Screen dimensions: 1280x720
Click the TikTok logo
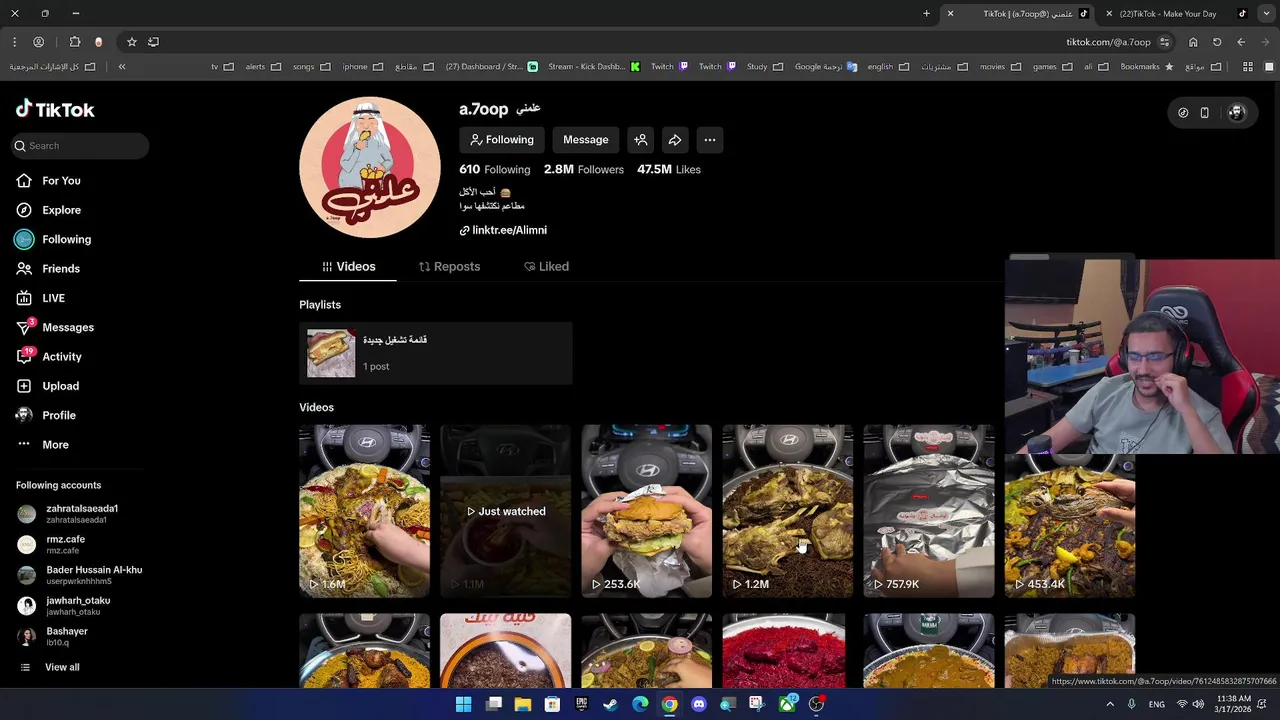55,110
